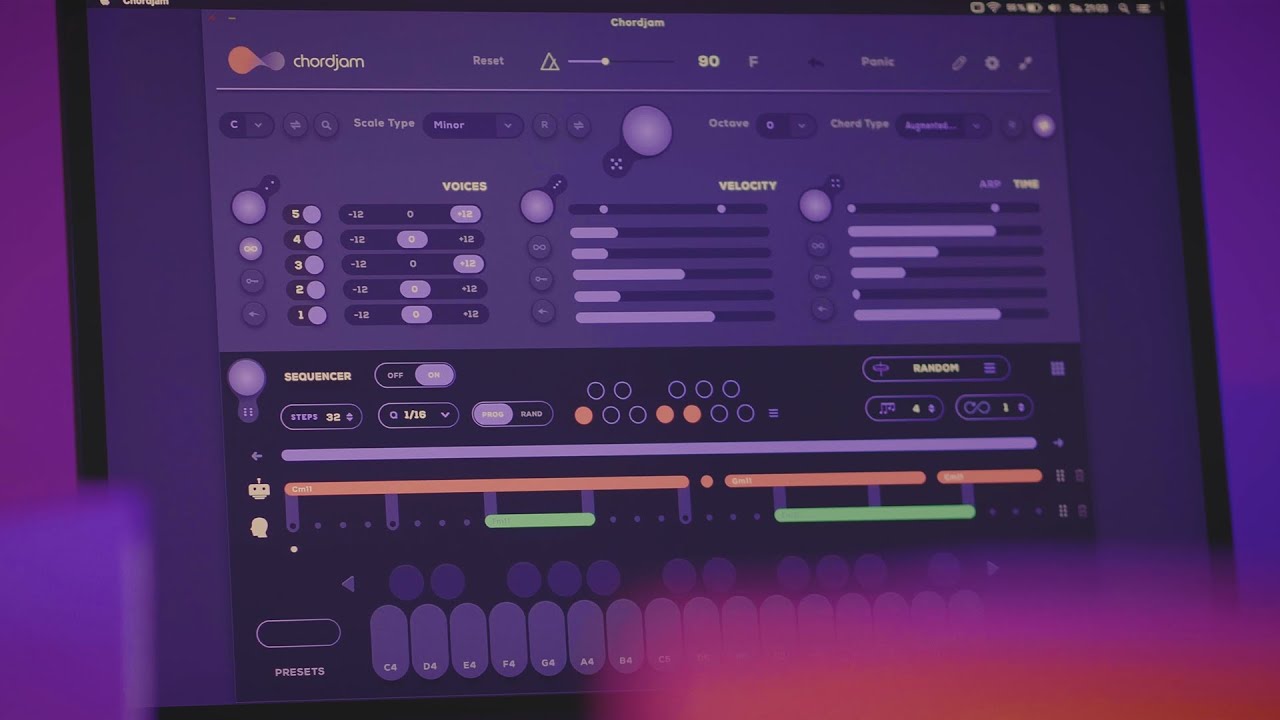This screenshot has height=720, width=1280.
Task: Select the orange Cm11 chord block
Action: coord(486,487)
